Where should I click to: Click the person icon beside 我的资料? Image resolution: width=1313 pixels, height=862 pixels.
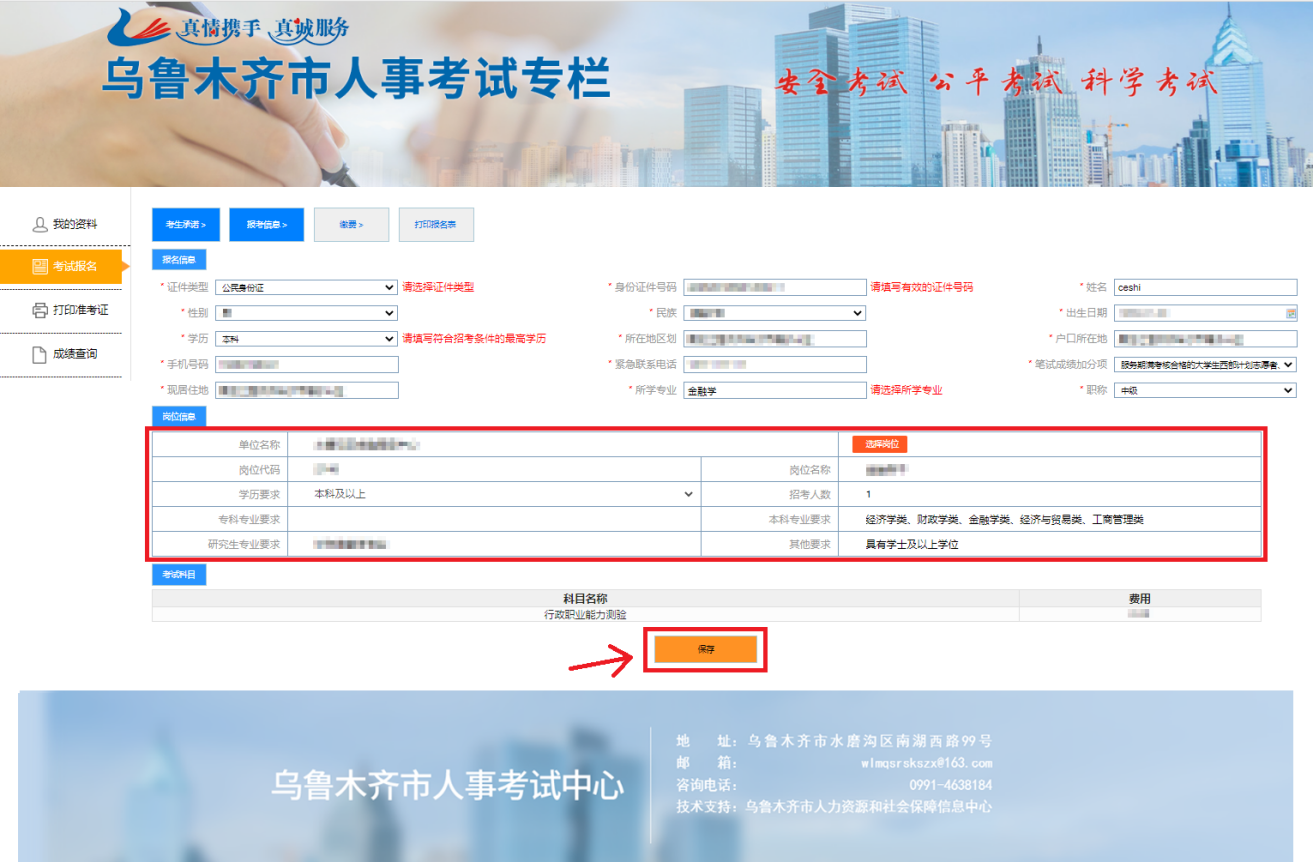pos(40,225)
